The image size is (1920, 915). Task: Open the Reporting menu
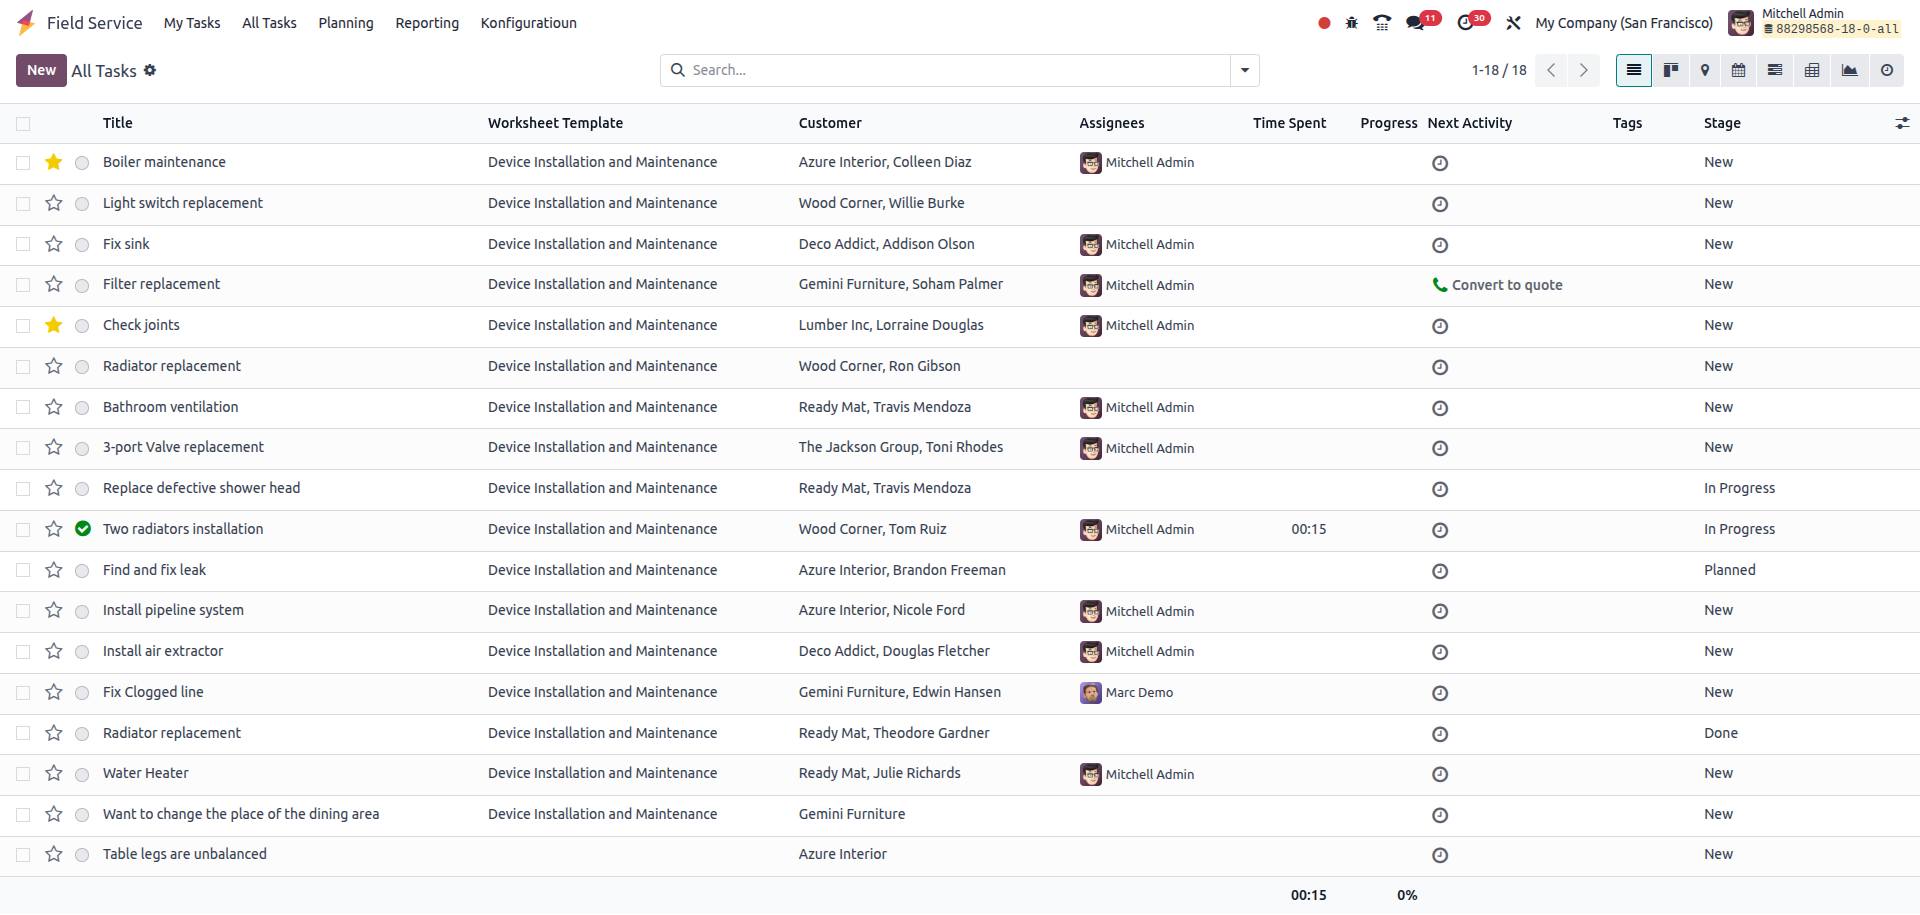click(427, 23)
